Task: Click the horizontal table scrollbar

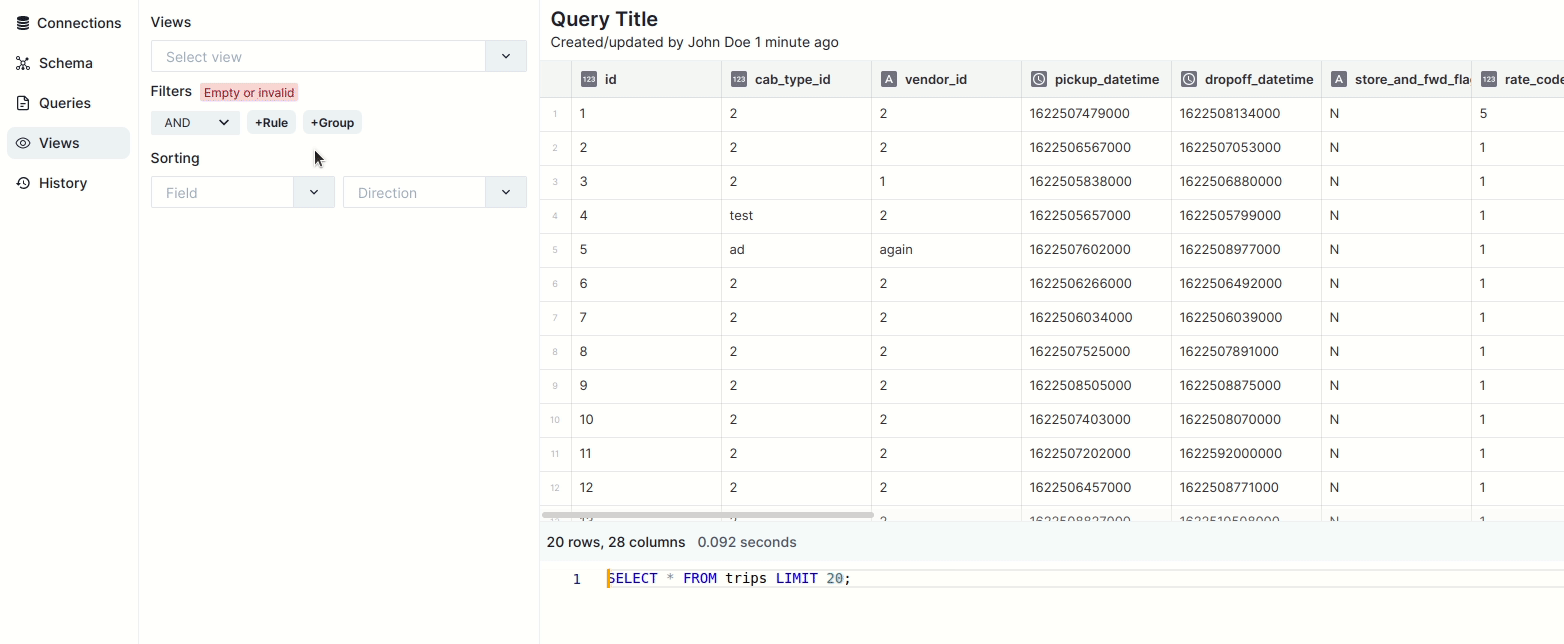Action: [x=708, y=515]
